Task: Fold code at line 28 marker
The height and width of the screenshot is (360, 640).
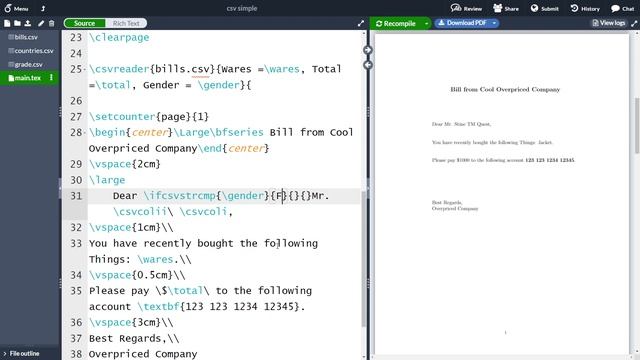Action: click(x=84, y=133)
